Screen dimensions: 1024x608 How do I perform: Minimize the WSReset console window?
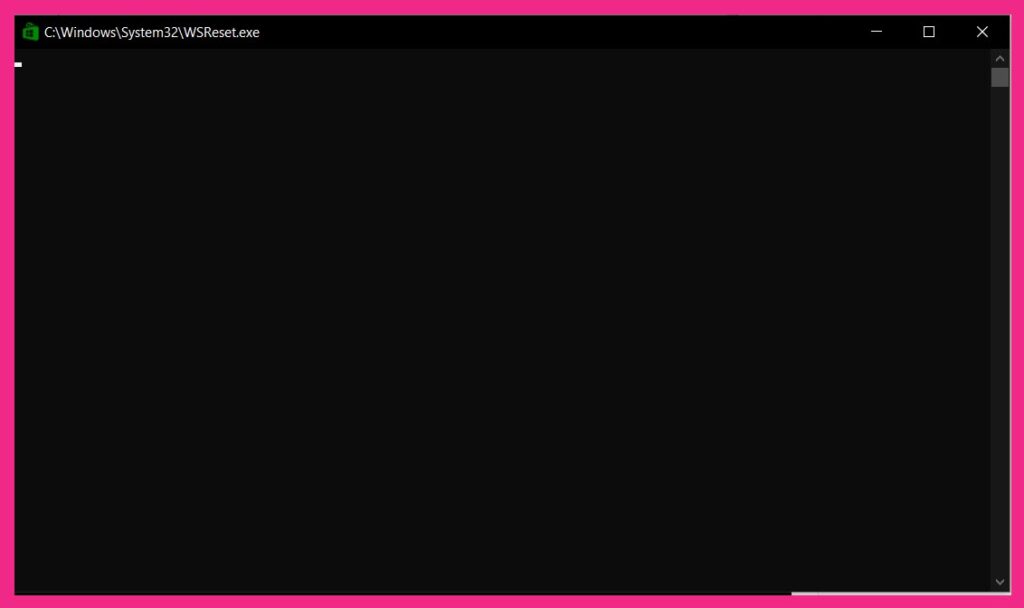tap(876, 31)
